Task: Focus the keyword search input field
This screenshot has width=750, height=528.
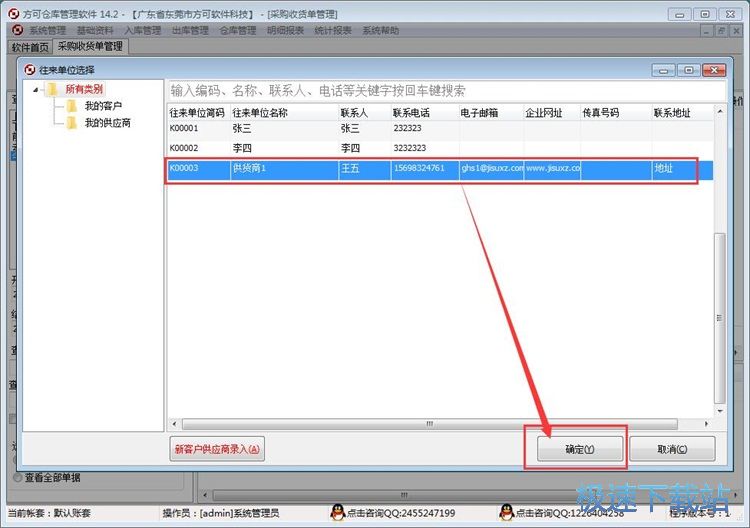Action: [446, 90]
